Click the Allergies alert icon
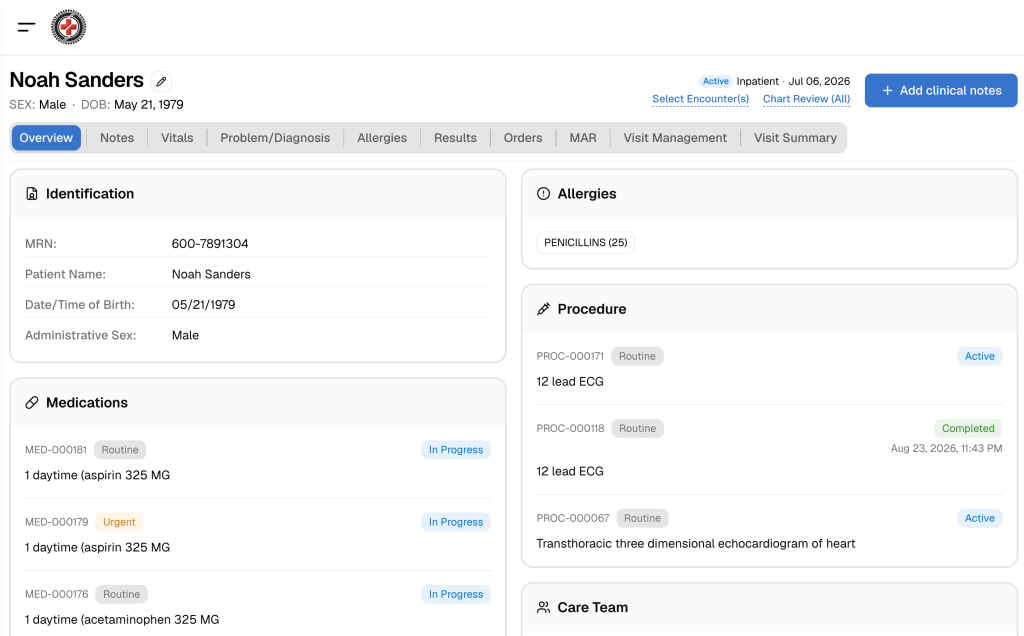1024x636 pixels. coord(543,194)
